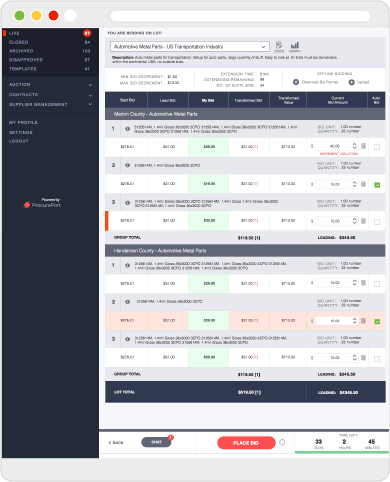This screenshot has height=482, width=390.
Task: Click Henderson County item 3 bid amount field
Action: pos(337,358)
